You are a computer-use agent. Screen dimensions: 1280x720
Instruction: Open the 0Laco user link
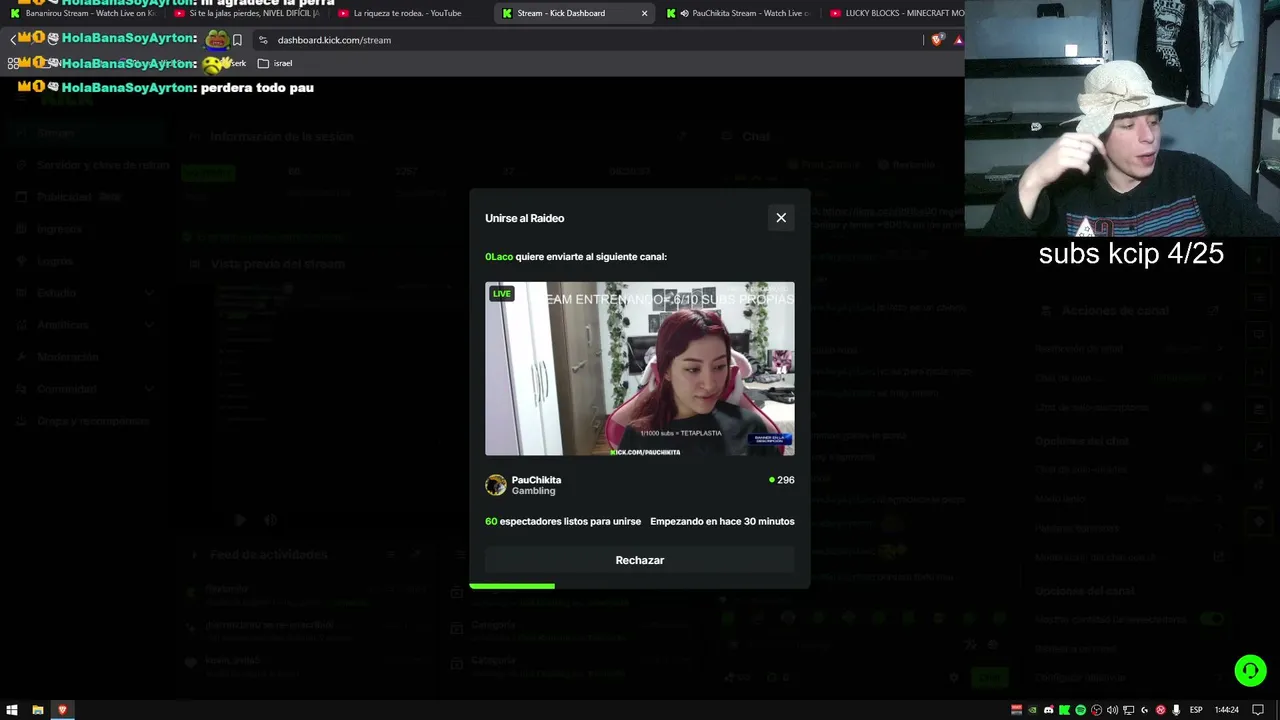499,257
